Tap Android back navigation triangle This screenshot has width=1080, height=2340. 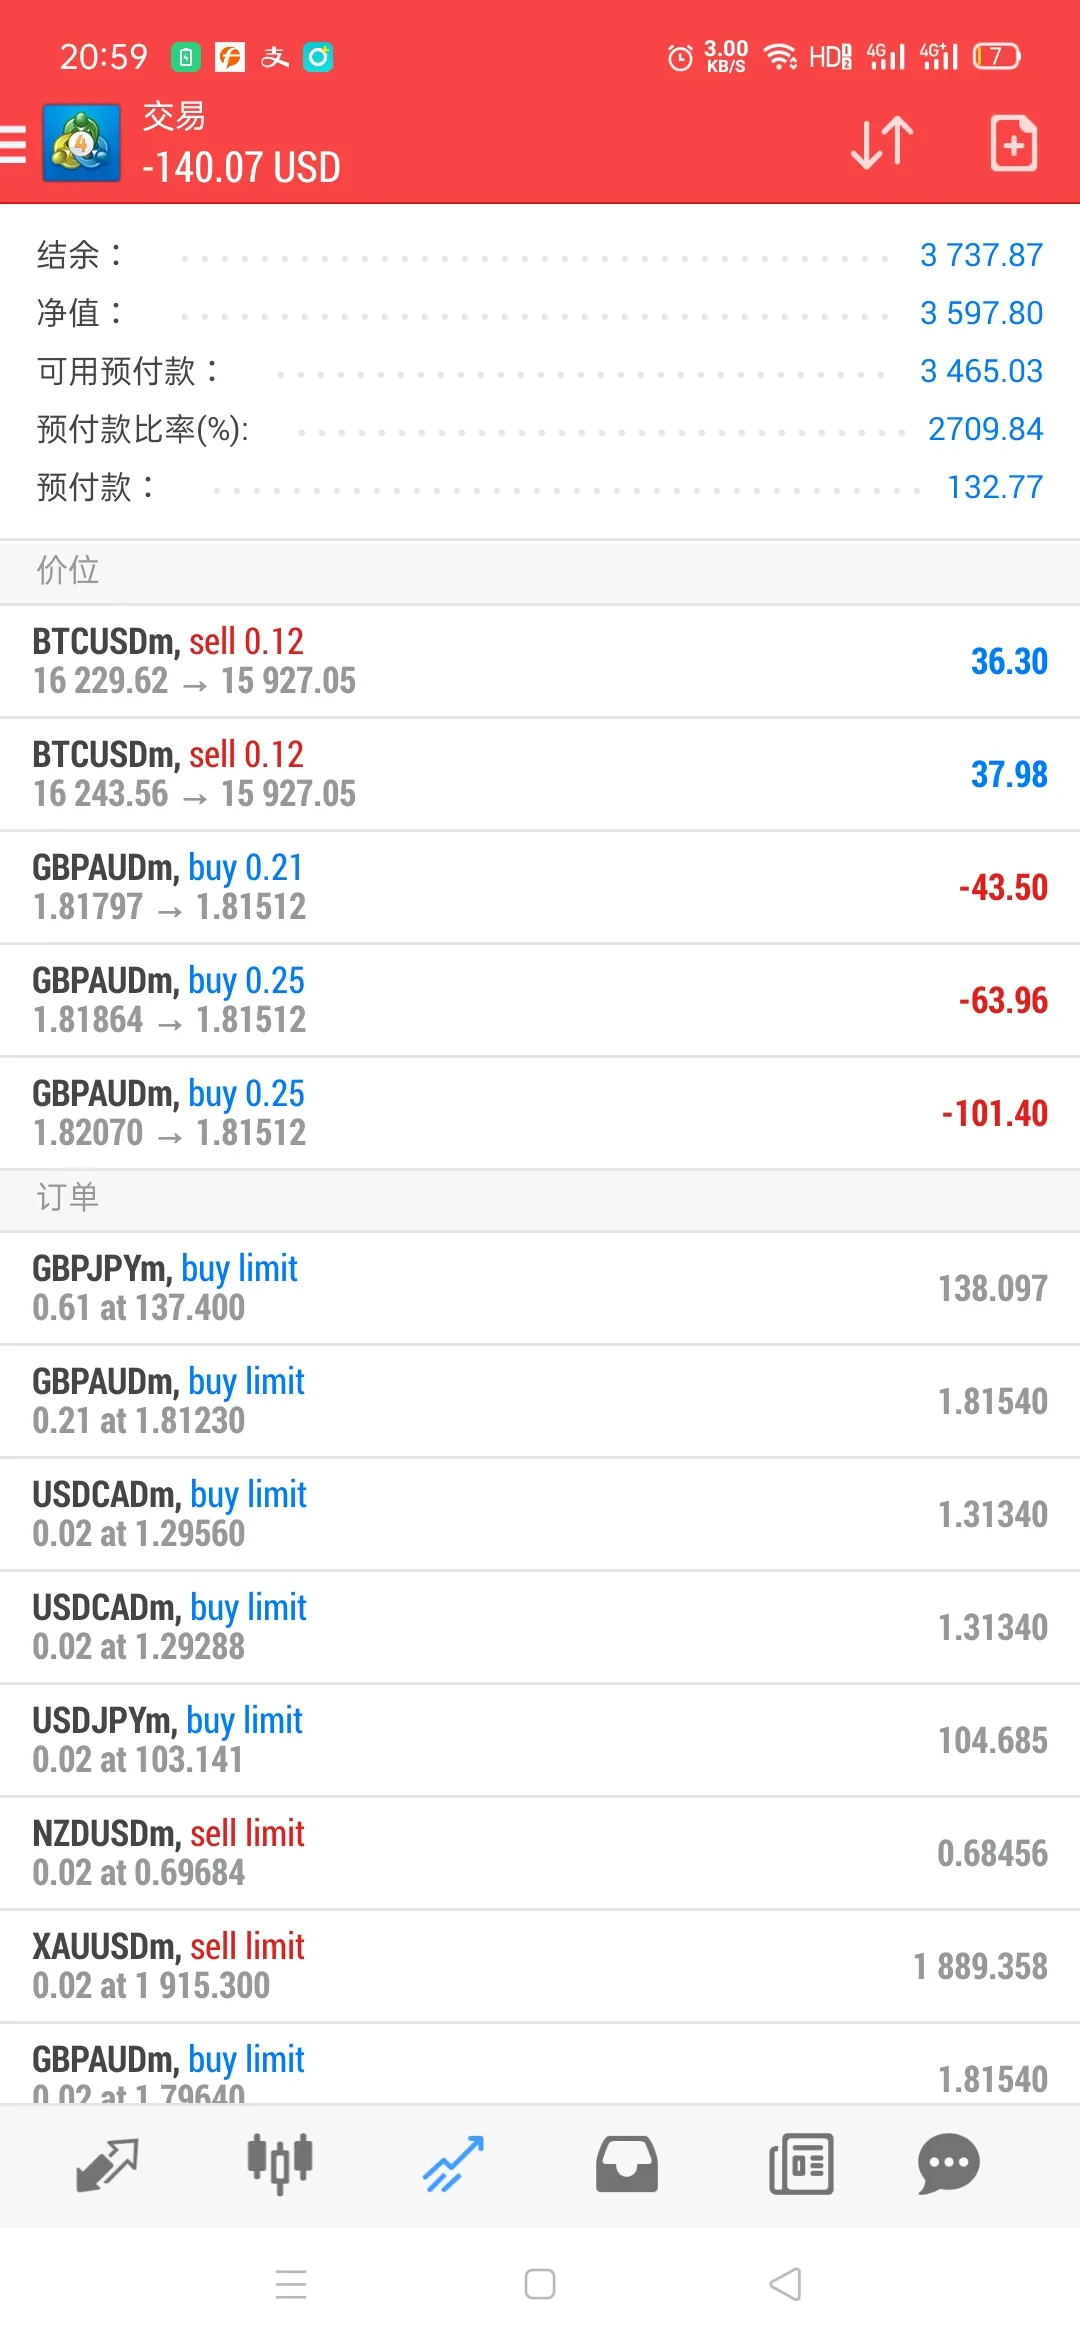(x=786, y=2284)
